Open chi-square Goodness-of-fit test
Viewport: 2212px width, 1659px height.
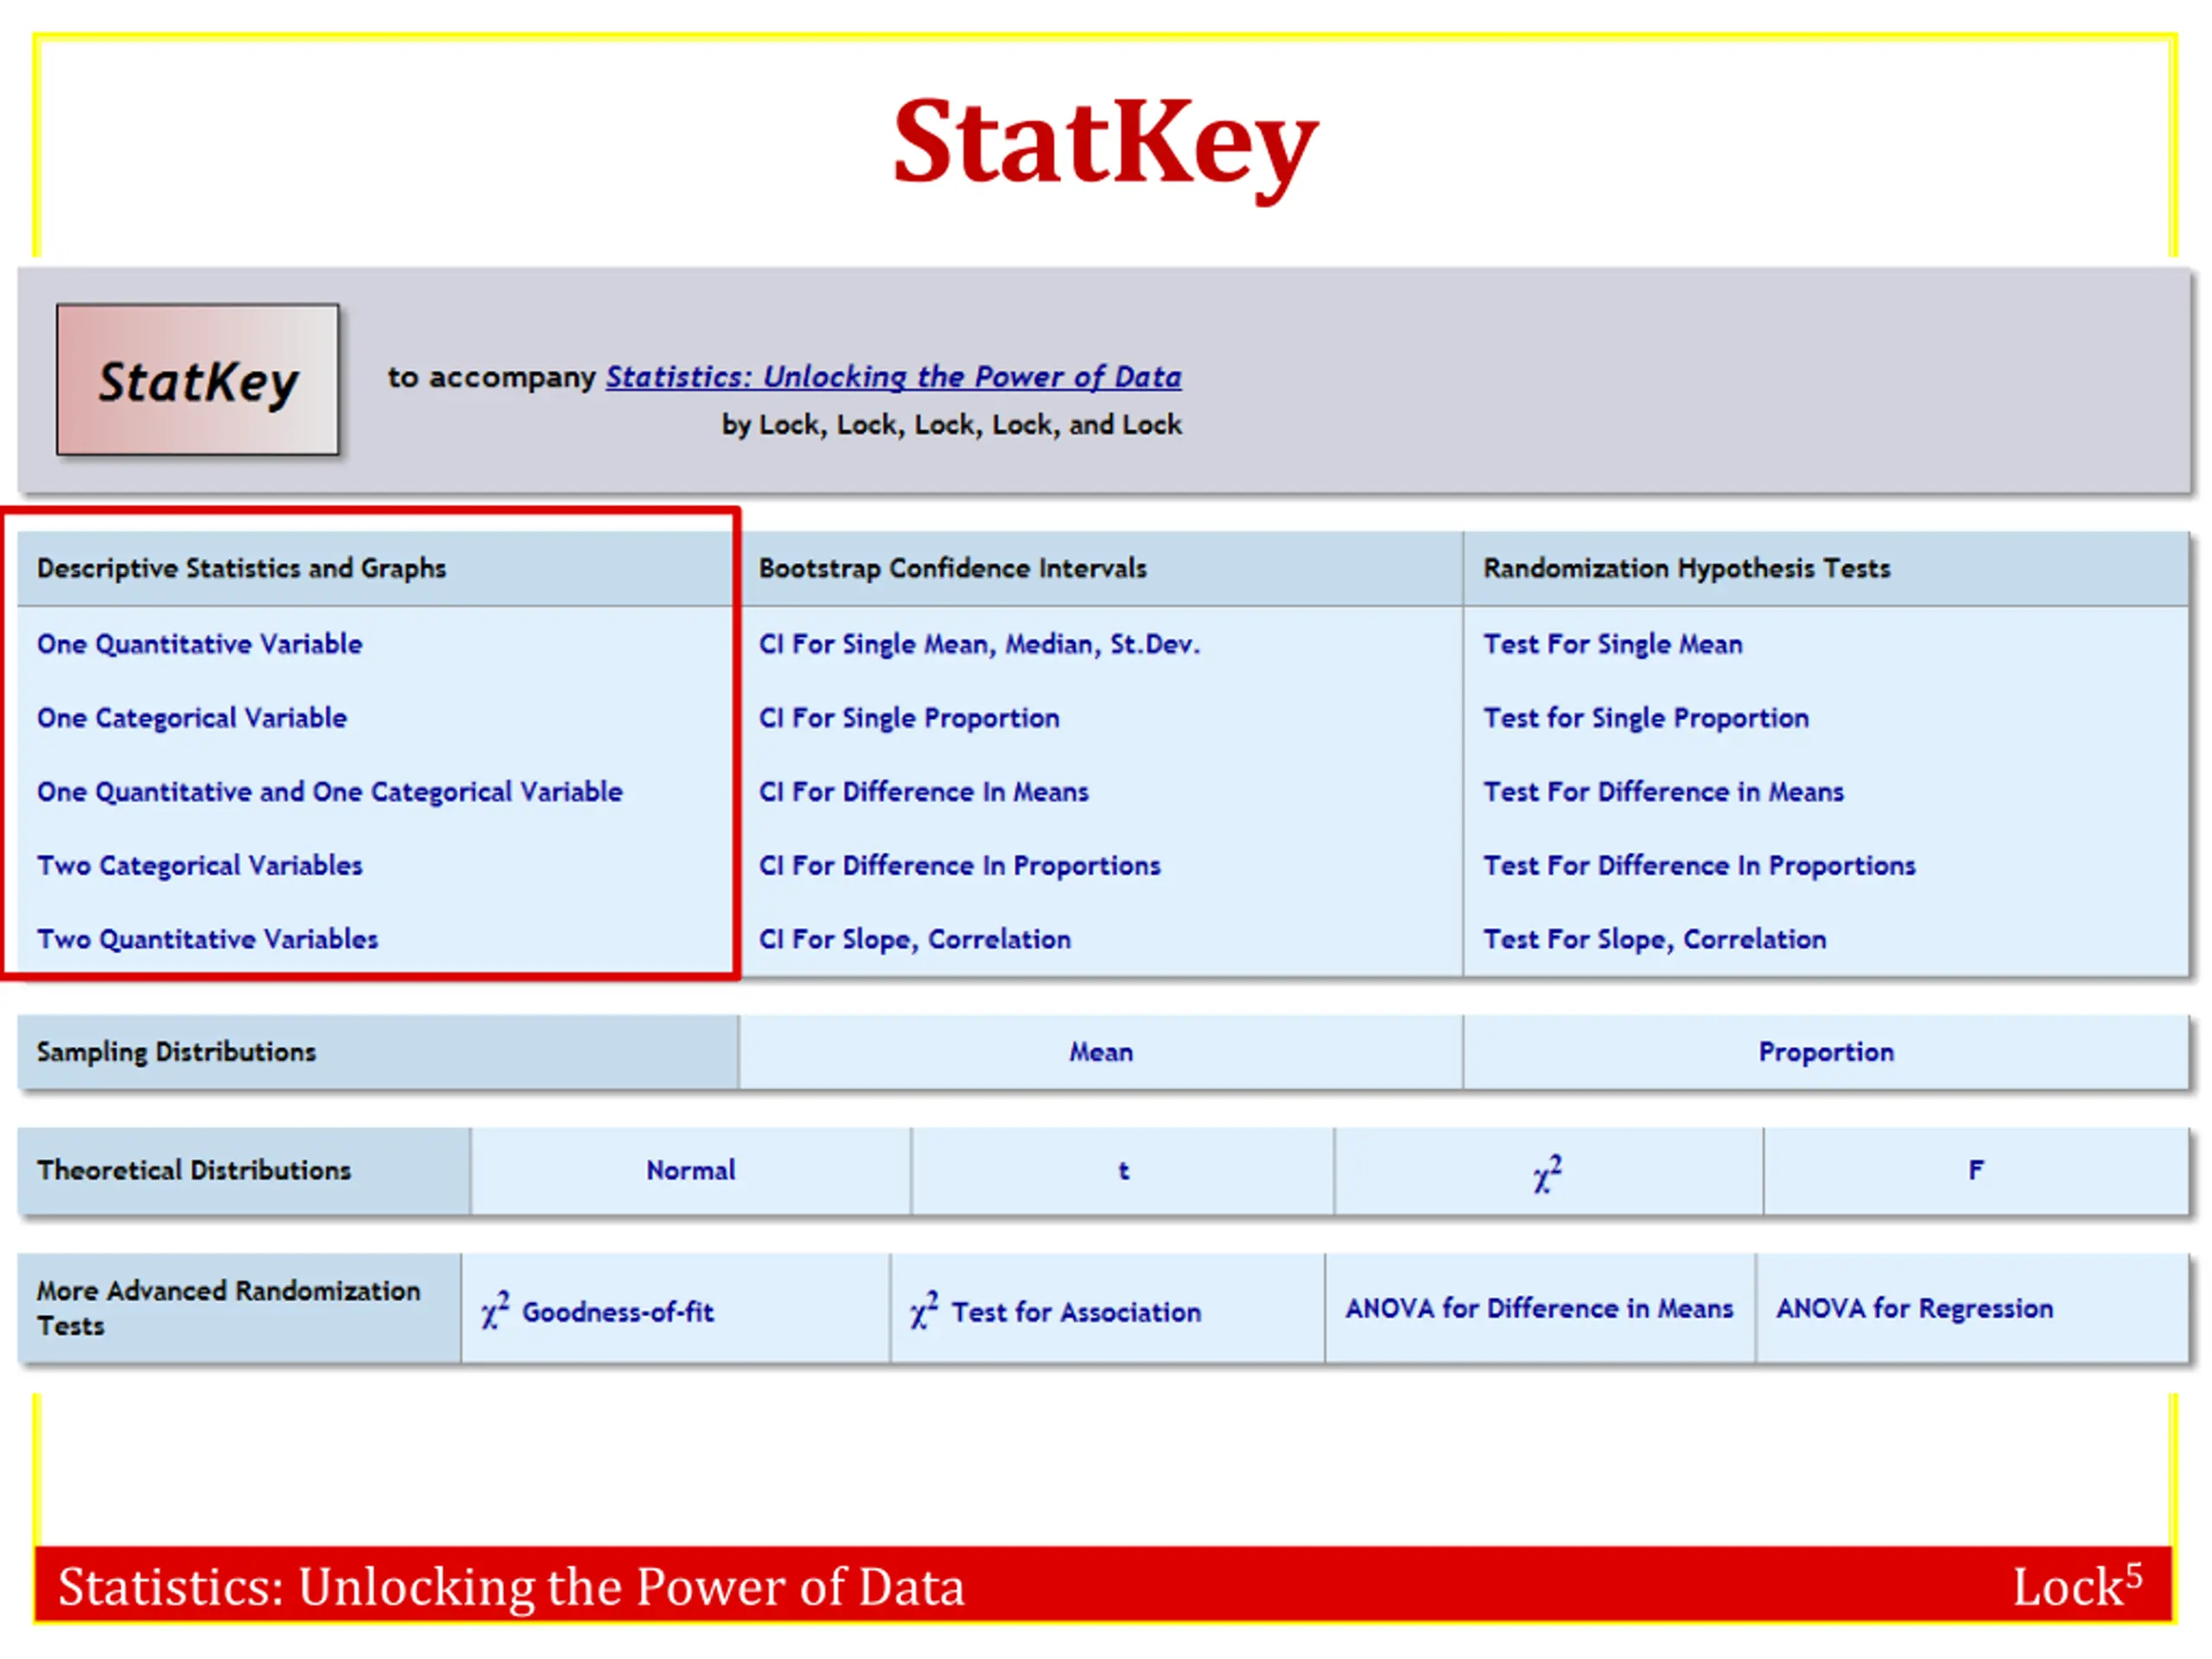coord(598,1311)
